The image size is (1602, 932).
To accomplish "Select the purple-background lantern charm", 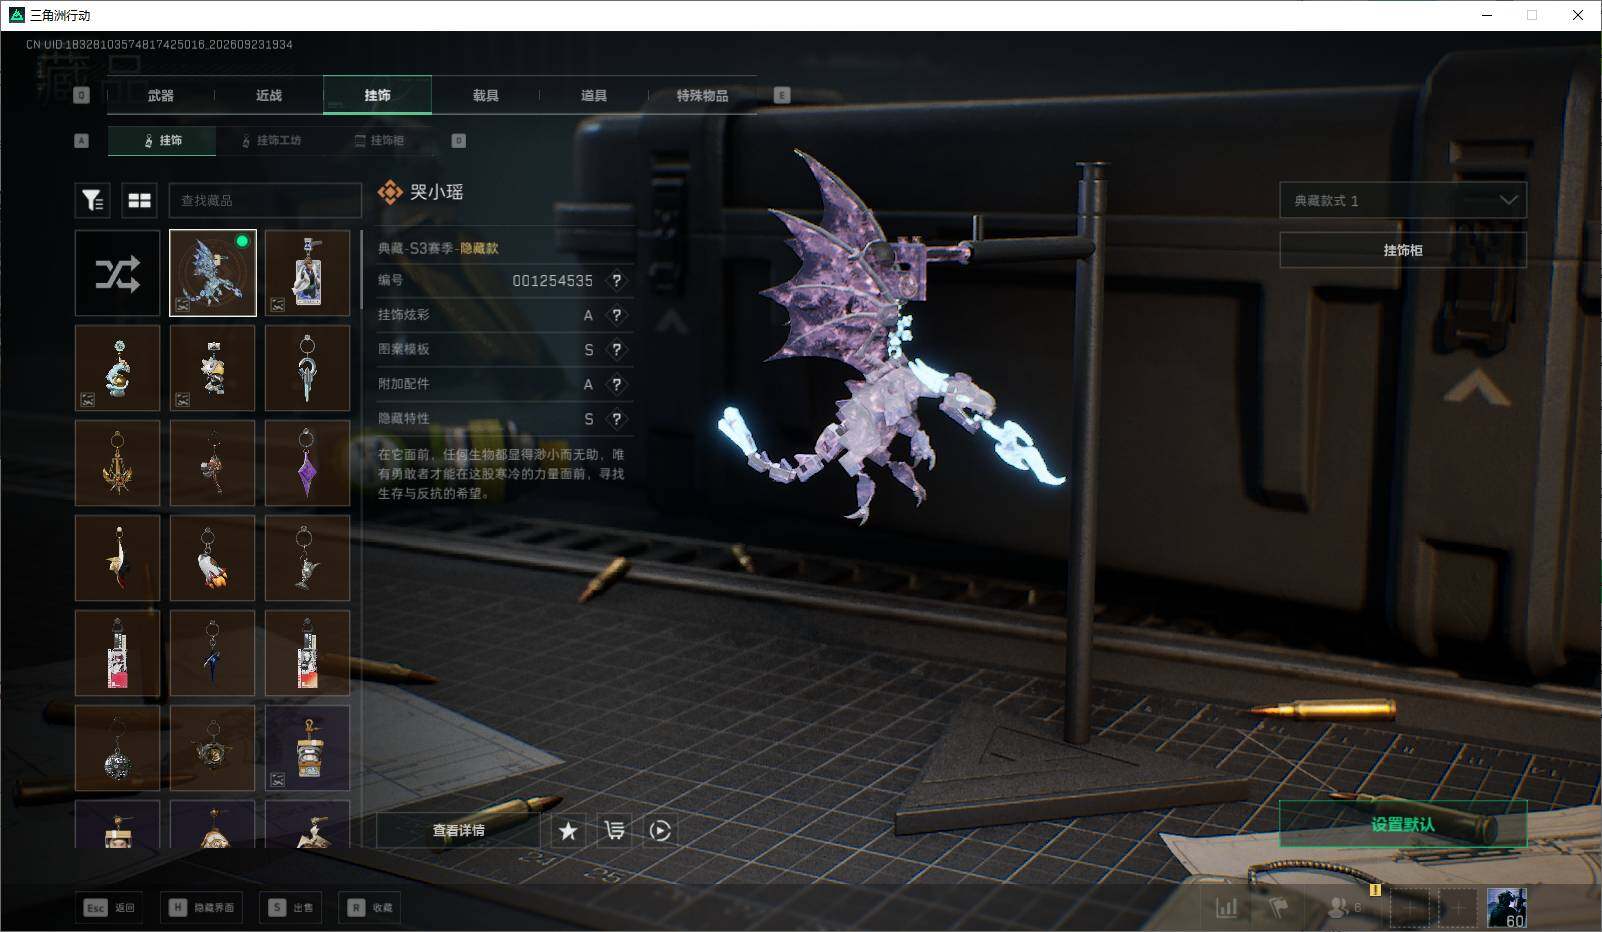I will coord(308,748).
